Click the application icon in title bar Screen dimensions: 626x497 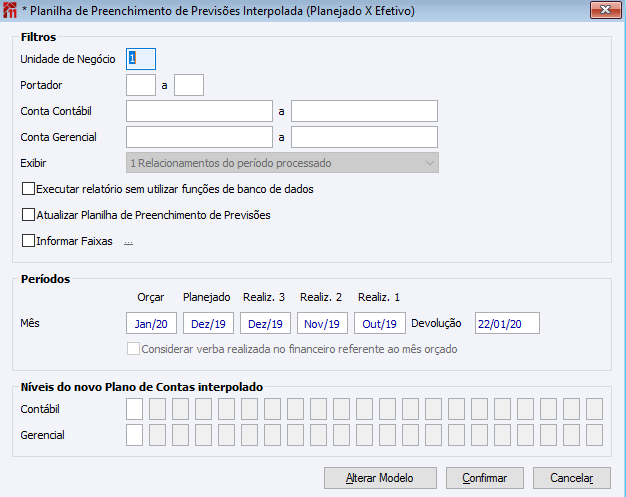click(x=11, y=11)
